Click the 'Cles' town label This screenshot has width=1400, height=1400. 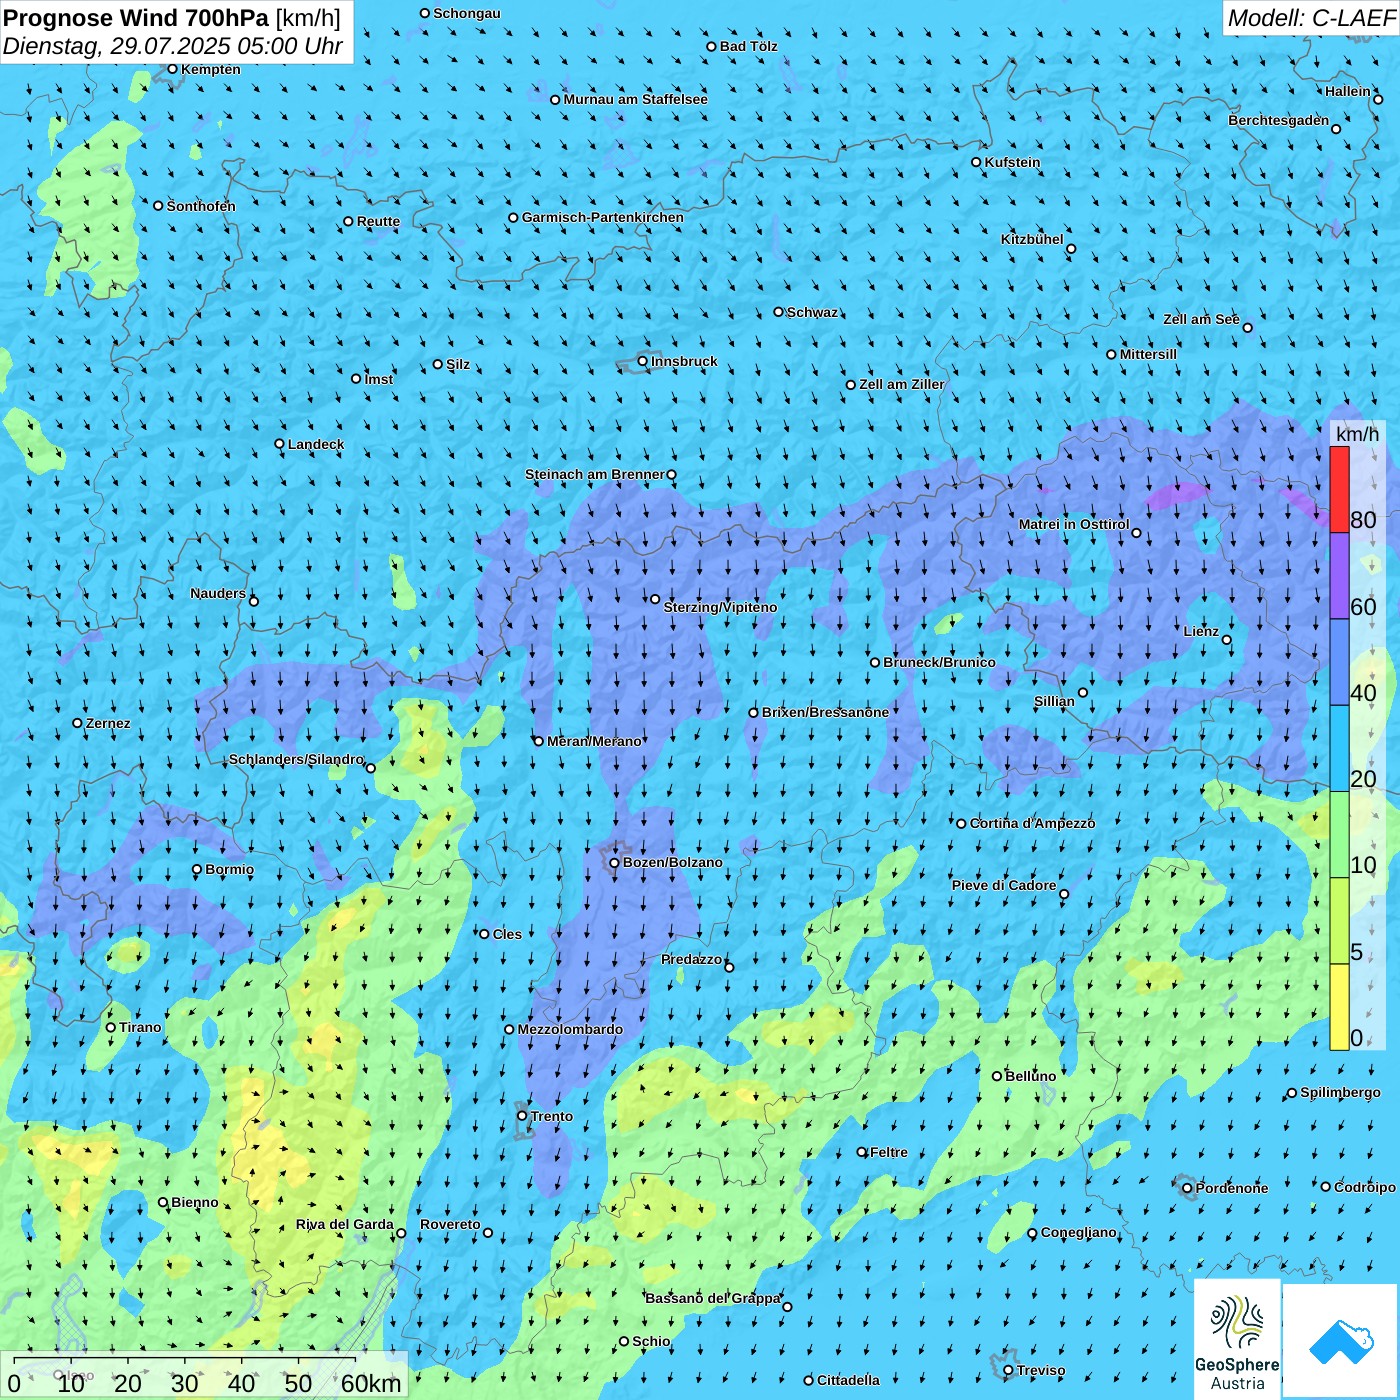point(507,934)
